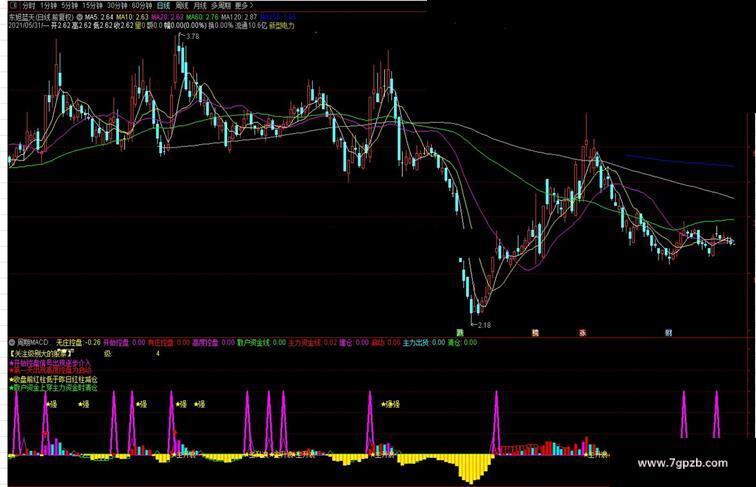Open MA settings circle icon beside MA5
This screenshot has height=487, width=756.
click(80, 17)
